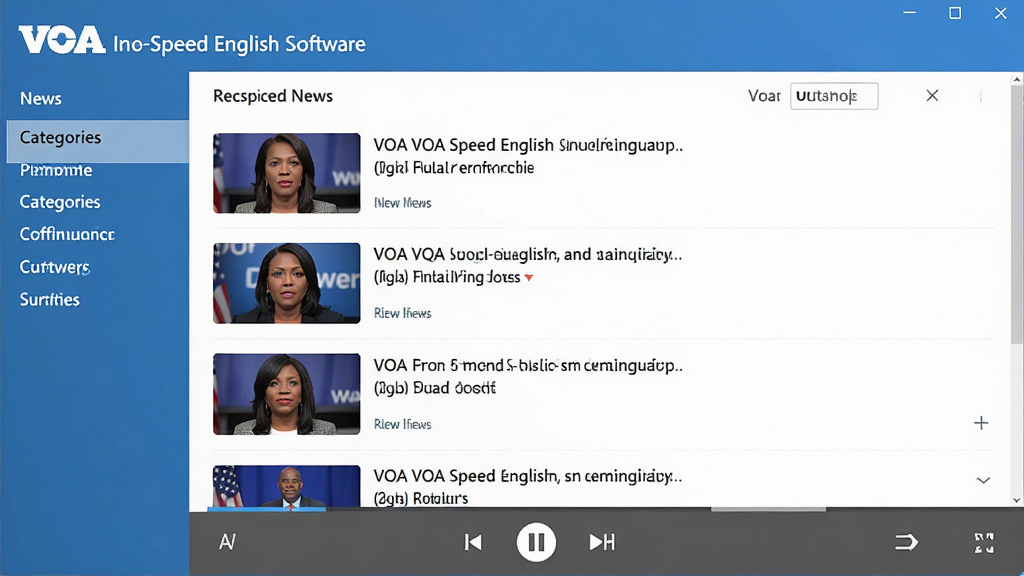Image resolution: width=1024 pixels, height=576 pixels.
Task: Open the 'Cuttwers' sidebar item
Action: 55,266
